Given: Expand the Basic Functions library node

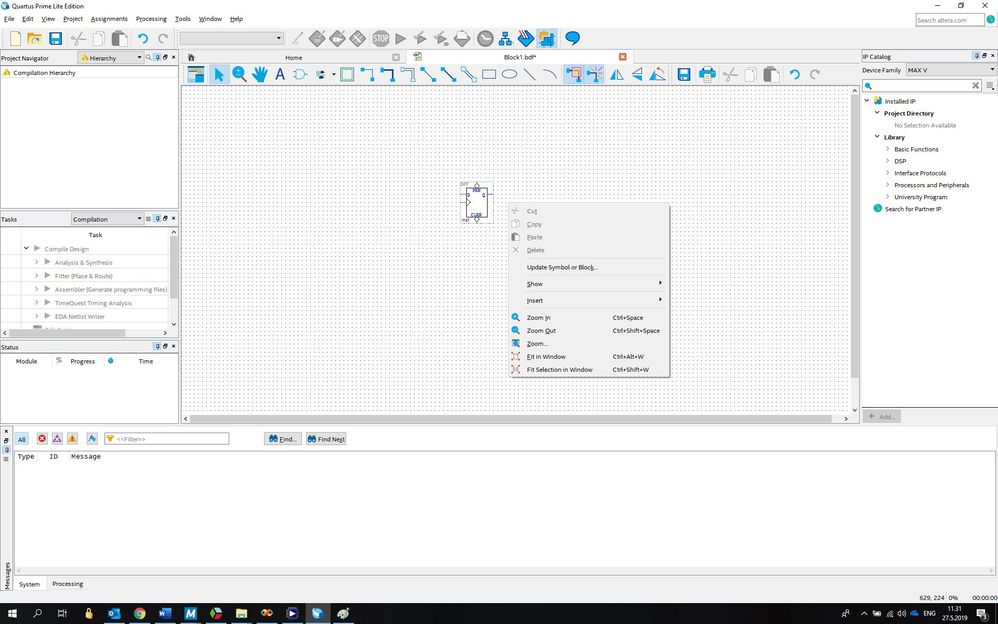Looking at the screenshot, I should [887, 149].
